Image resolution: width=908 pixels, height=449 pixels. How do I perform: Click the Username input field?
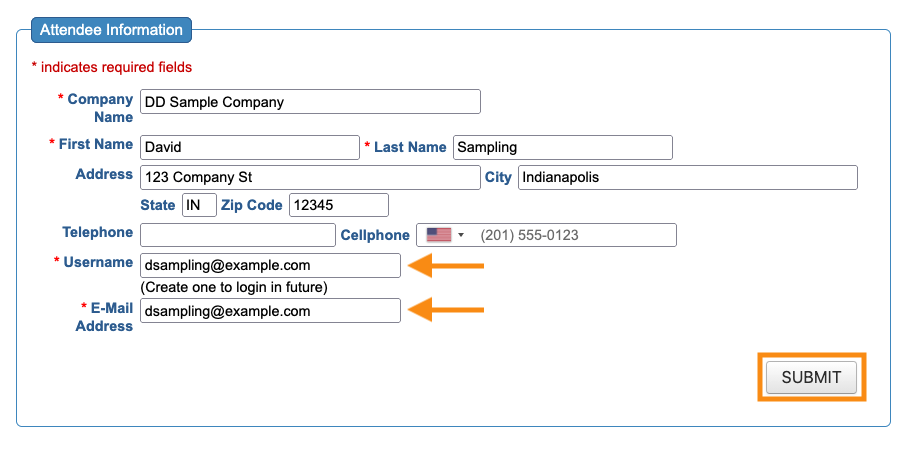(270, 265)
